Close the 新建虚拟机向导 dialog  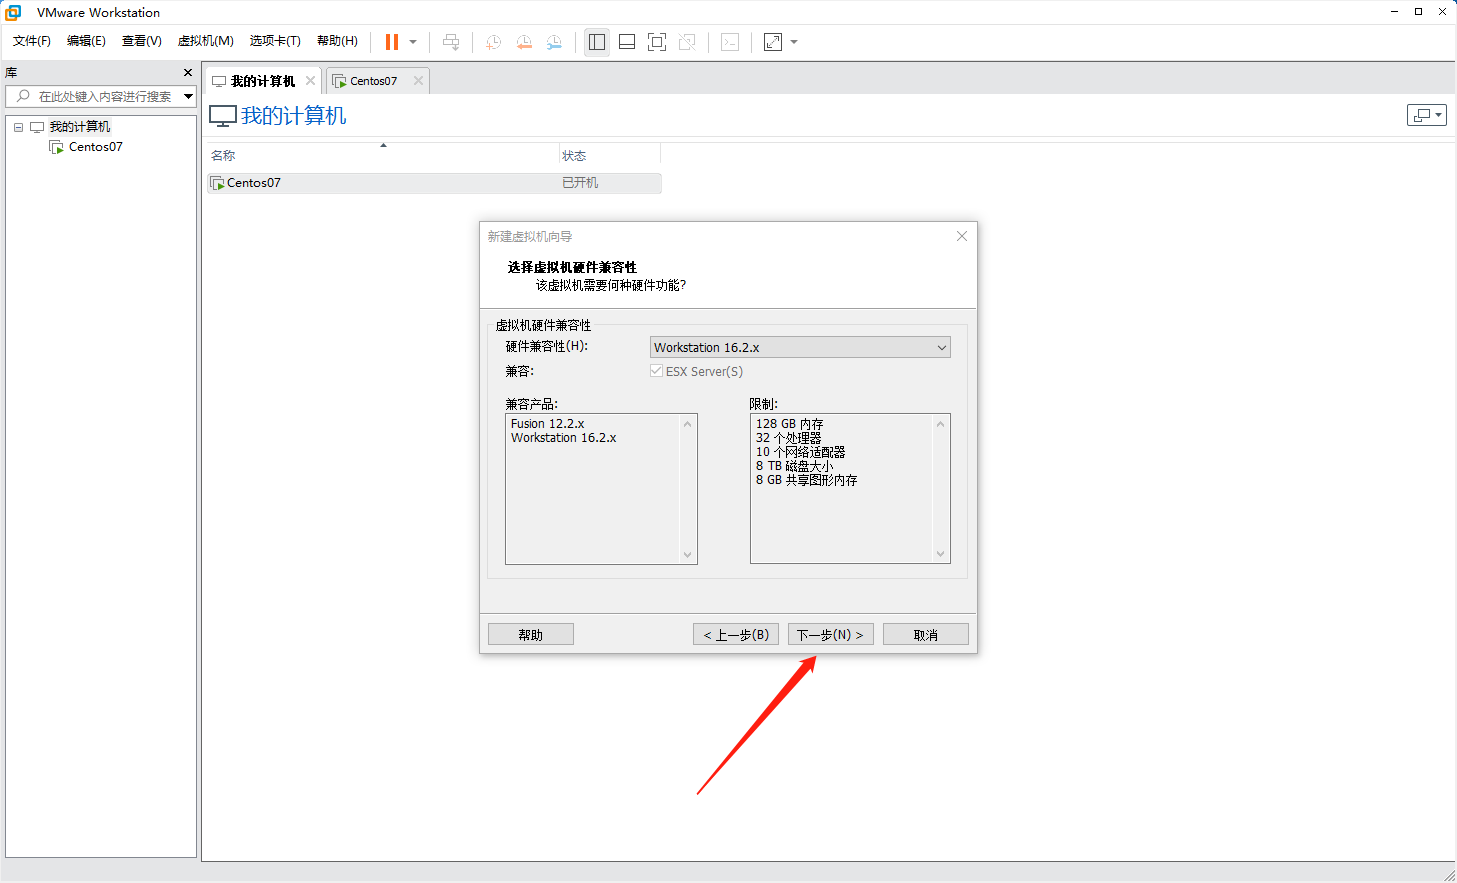point(962,236)
